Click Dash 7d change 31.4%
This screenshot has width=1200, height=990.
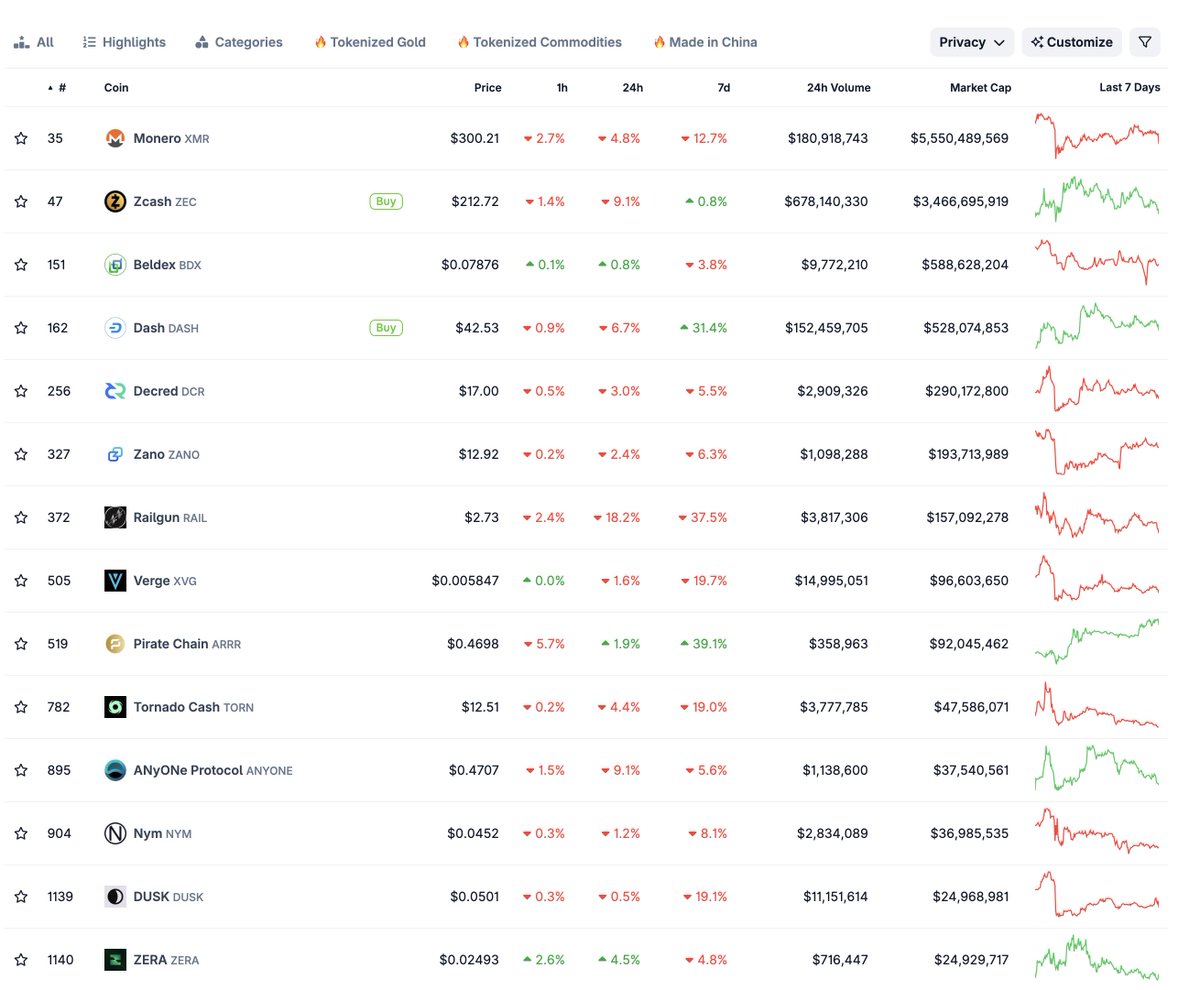703,328
